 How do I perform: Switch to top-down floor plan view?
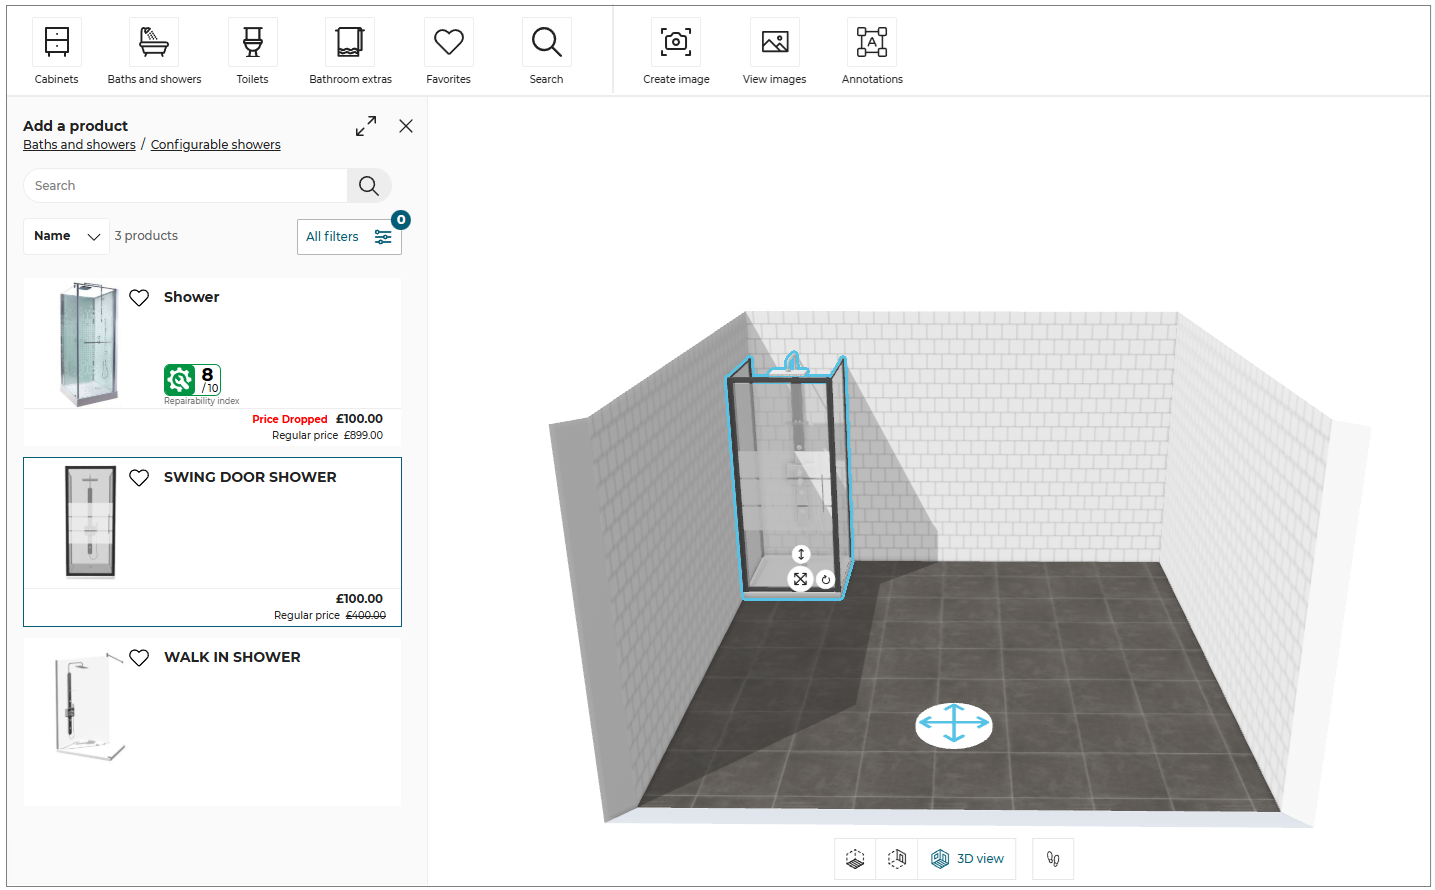(855, 859)
